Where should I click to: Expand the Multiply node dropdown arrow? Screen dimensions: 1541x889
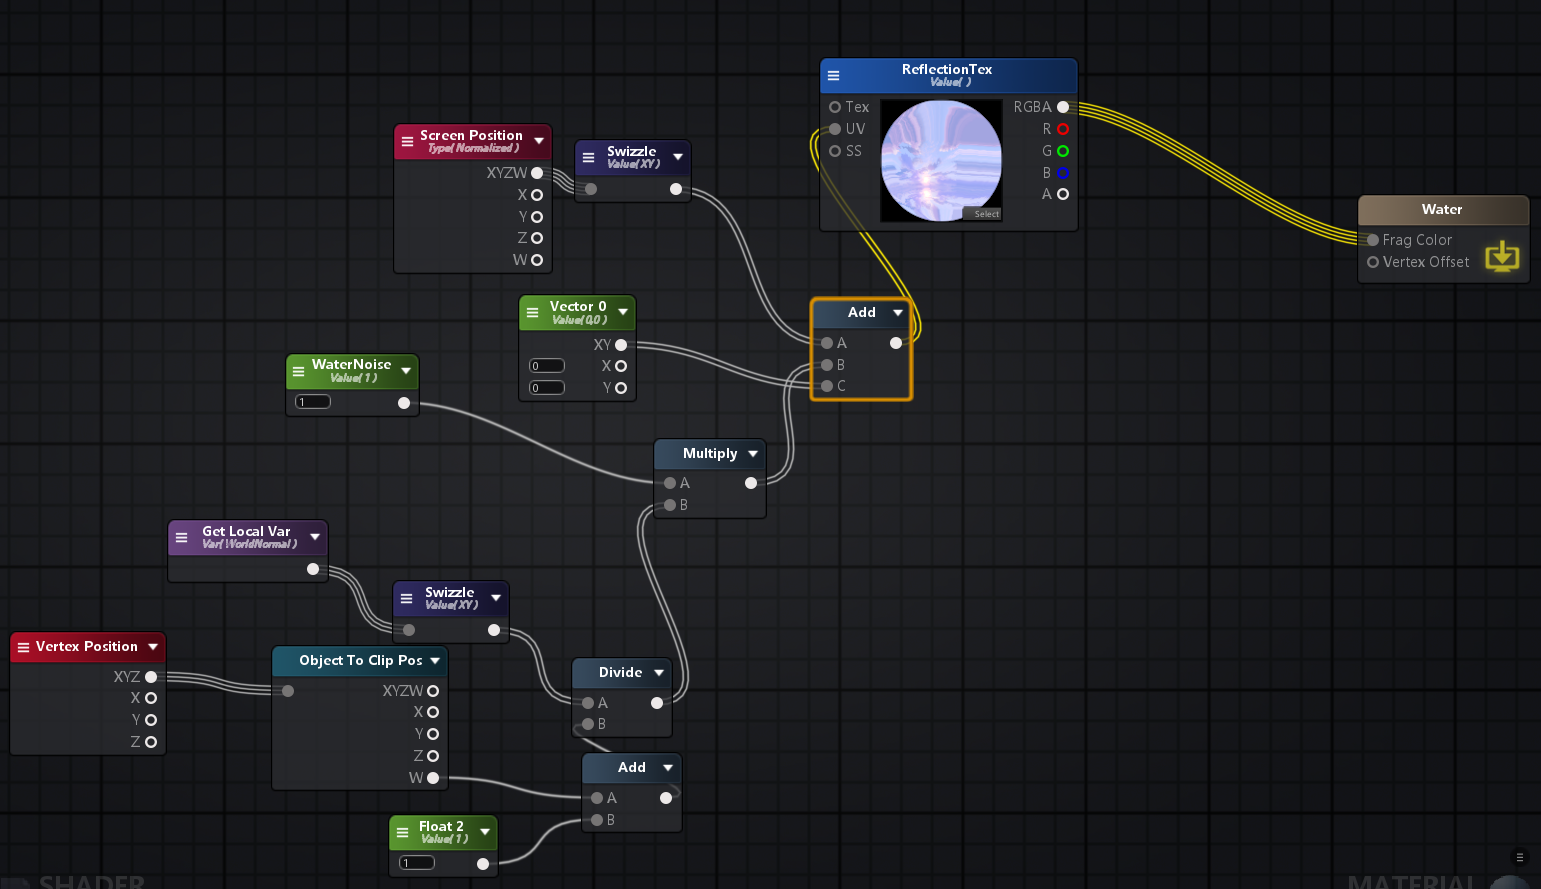[x=753, y=454]
